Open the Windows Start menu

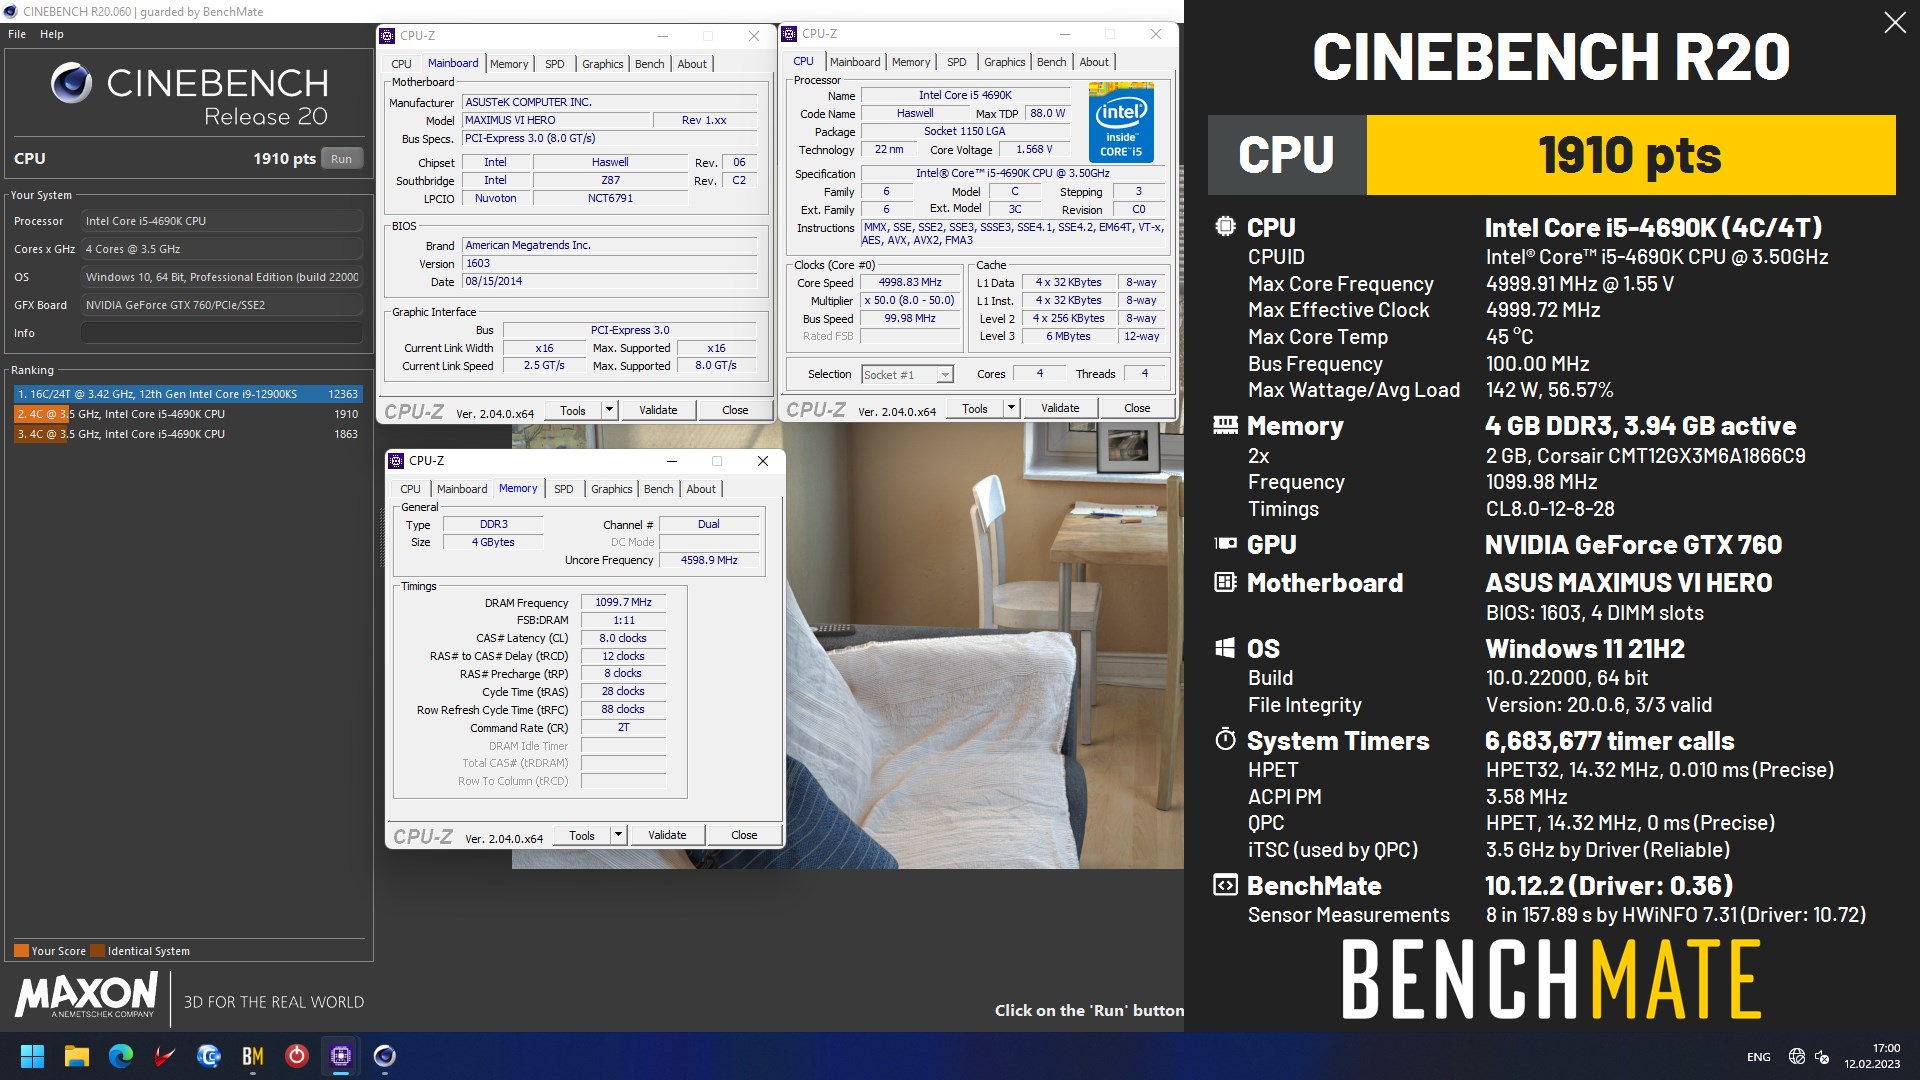pyautogui.click(x=32, y=1056)
